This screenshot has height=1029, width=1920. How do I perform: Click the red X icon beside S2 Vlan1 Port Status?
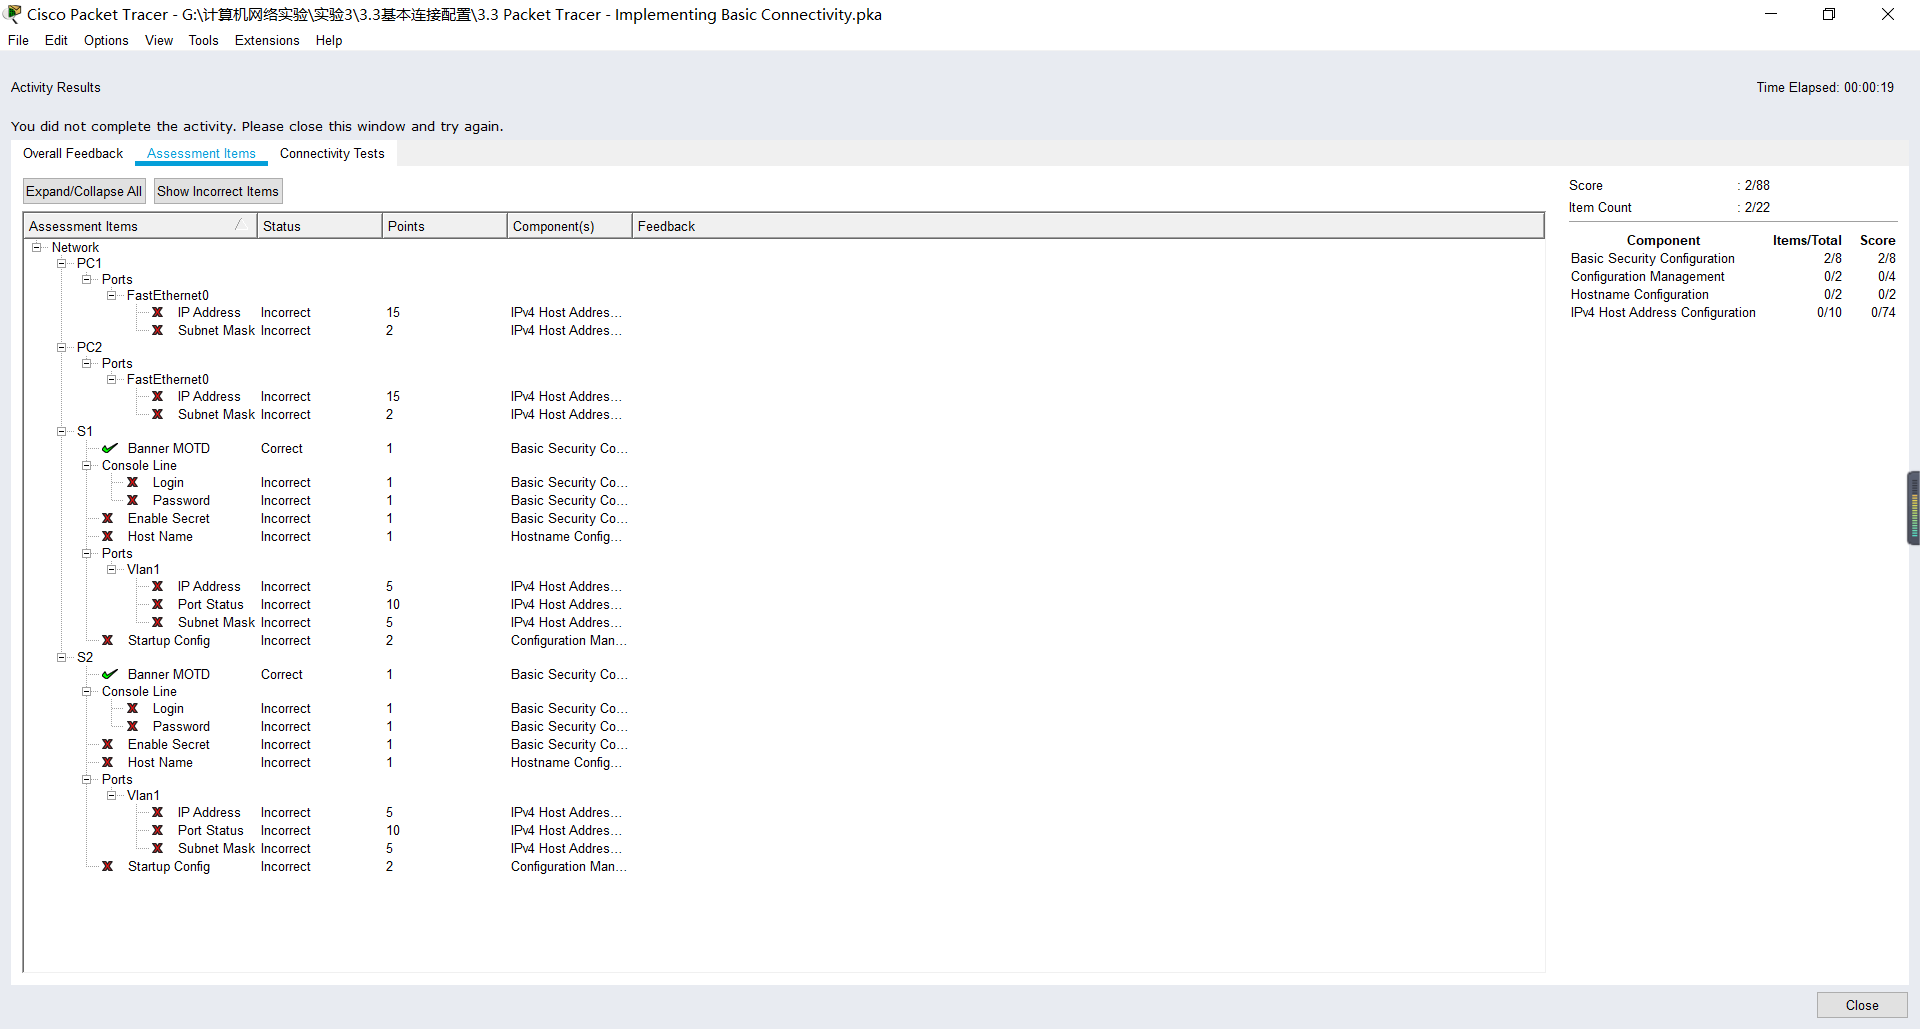158,831
